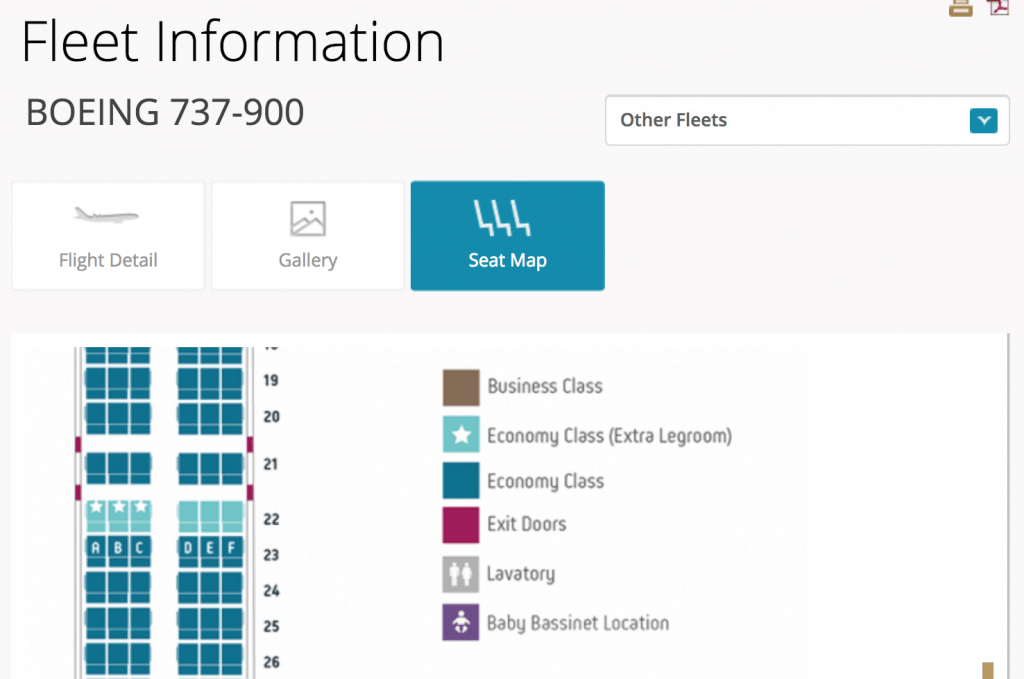Select seat 23A on the seat map

pyautogui.click(x=96, y=548)
